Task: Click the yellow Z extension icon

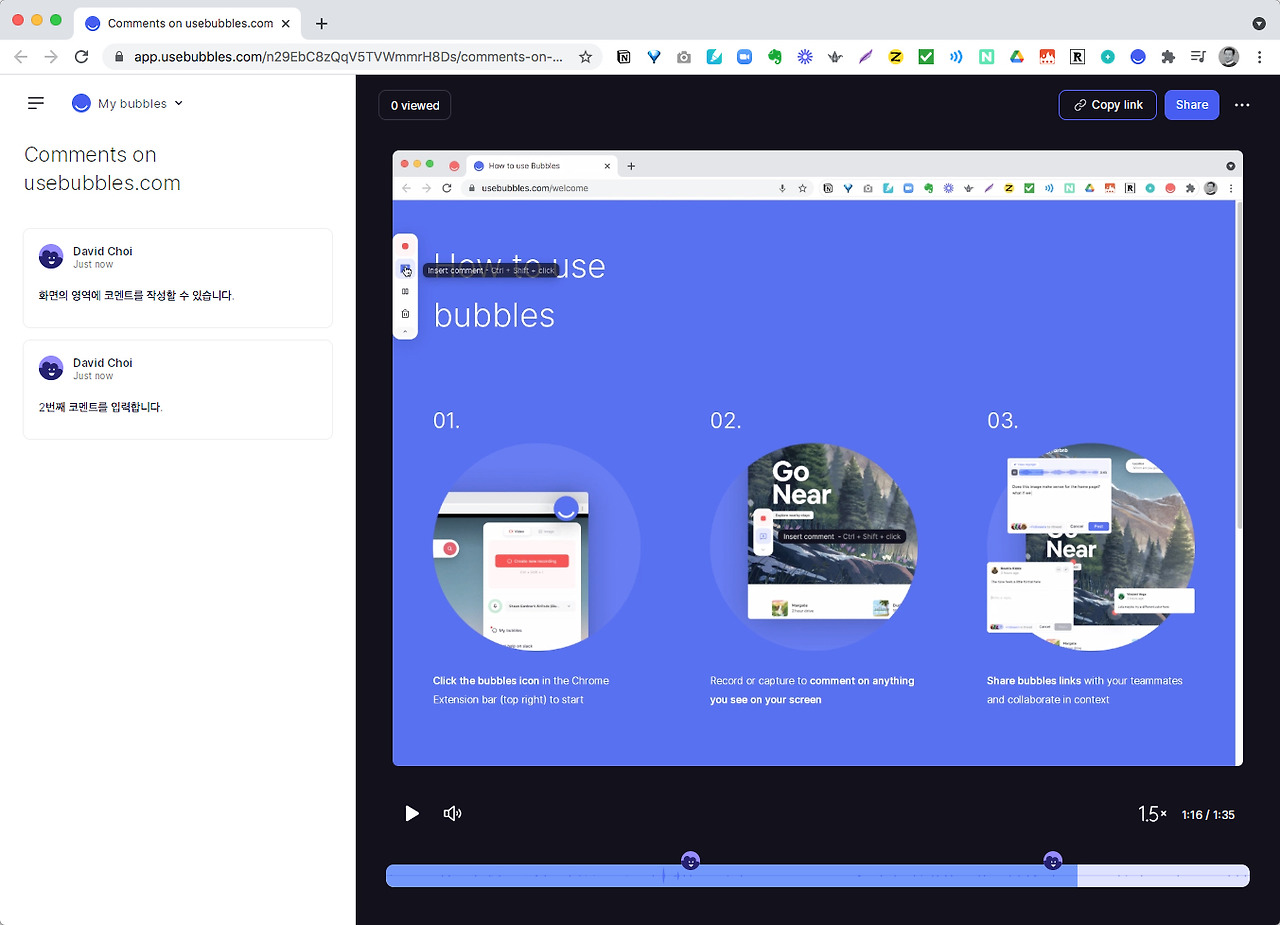Action: click(x=895, y=57)
